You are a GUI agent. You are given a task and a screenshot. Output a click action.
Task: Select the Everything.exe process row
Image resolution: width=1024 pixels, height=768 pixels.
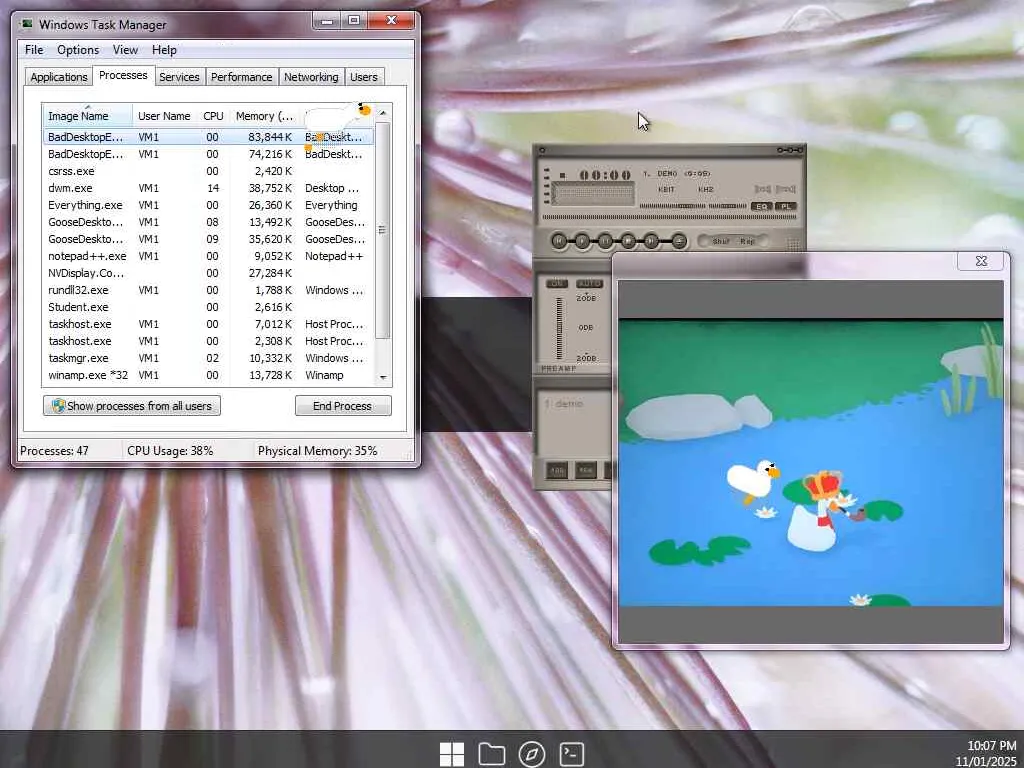pos(208,205)
